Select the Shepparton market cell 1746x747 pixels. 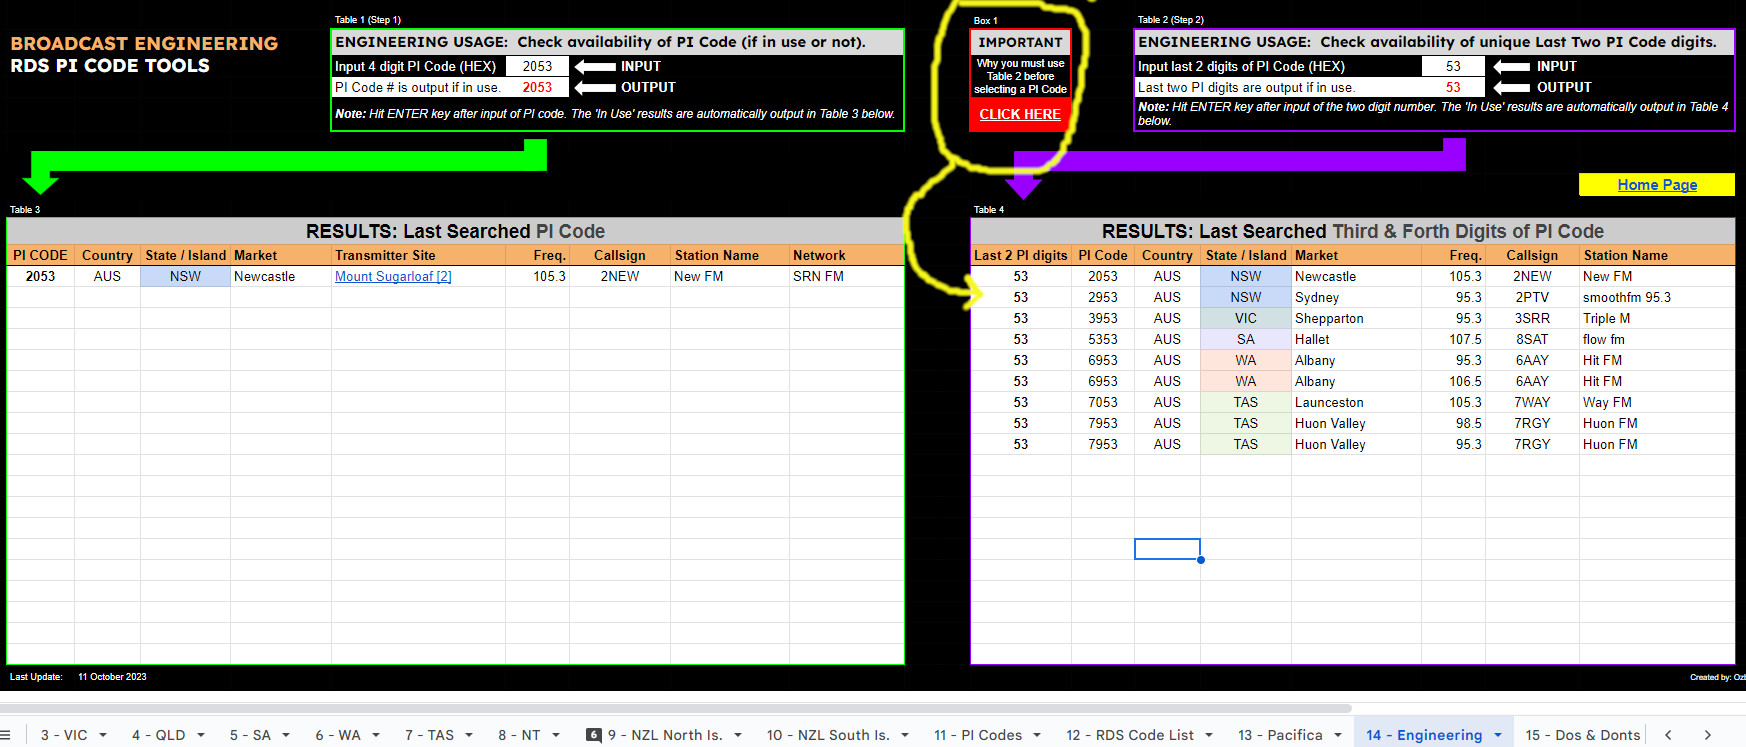[1354, 319]
